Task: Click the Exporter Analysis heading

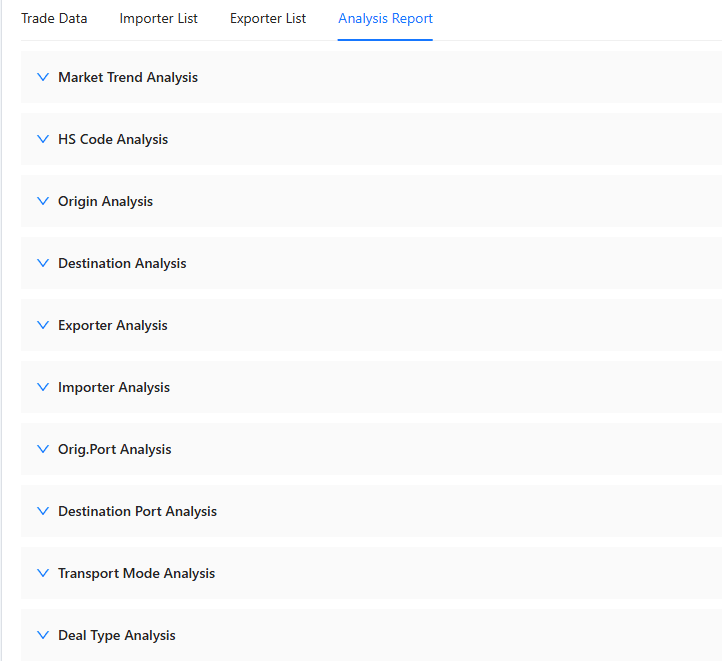Action: coord(113,325)
